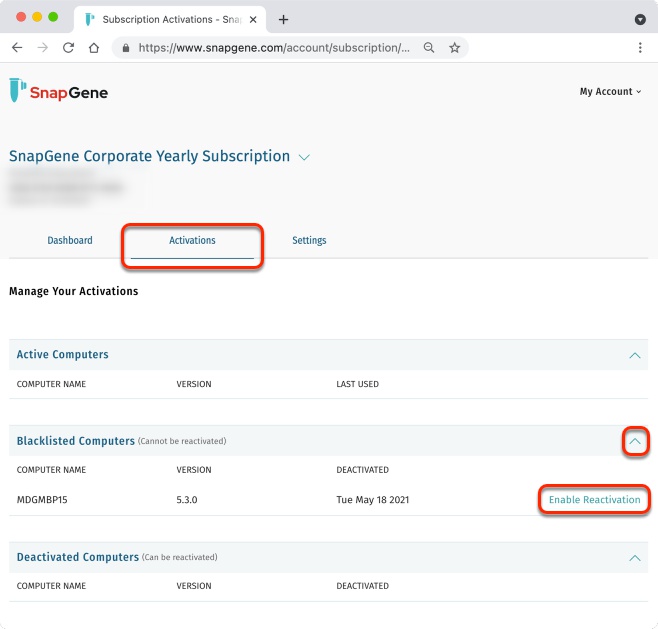Screen dimensions: 658x629
Task: Click the address bar URL
Action: [274, 48]
